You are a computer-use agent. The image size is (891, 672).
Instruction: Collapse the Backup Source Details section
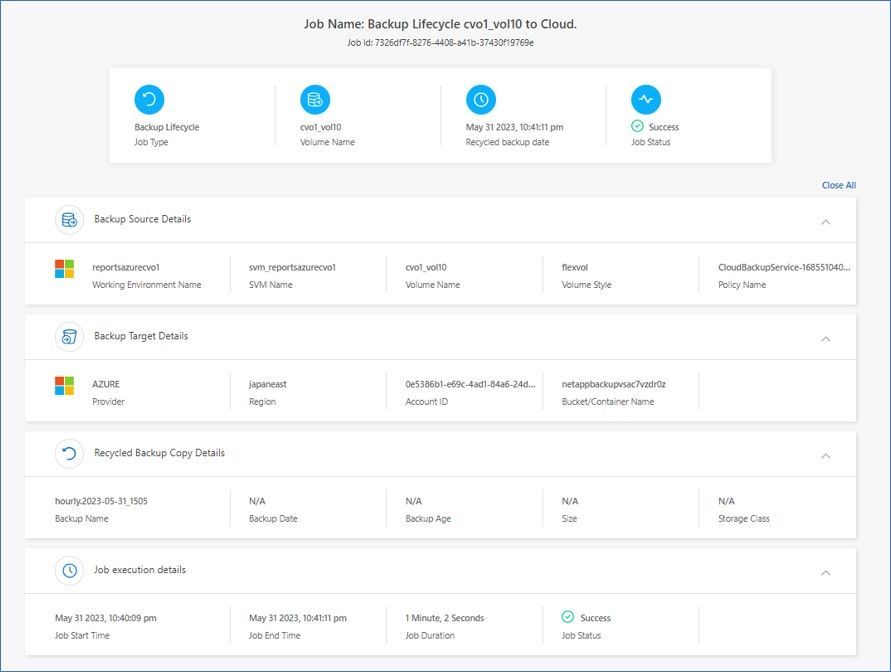click(825, 221)
